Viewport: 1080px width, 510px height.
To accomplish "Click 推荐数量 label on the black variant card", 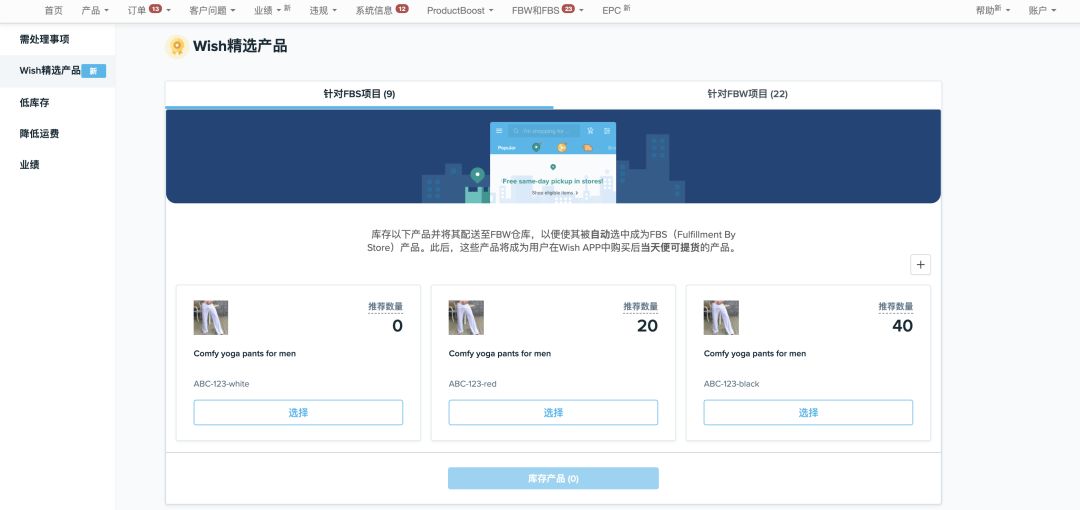I will click(895, 307).
